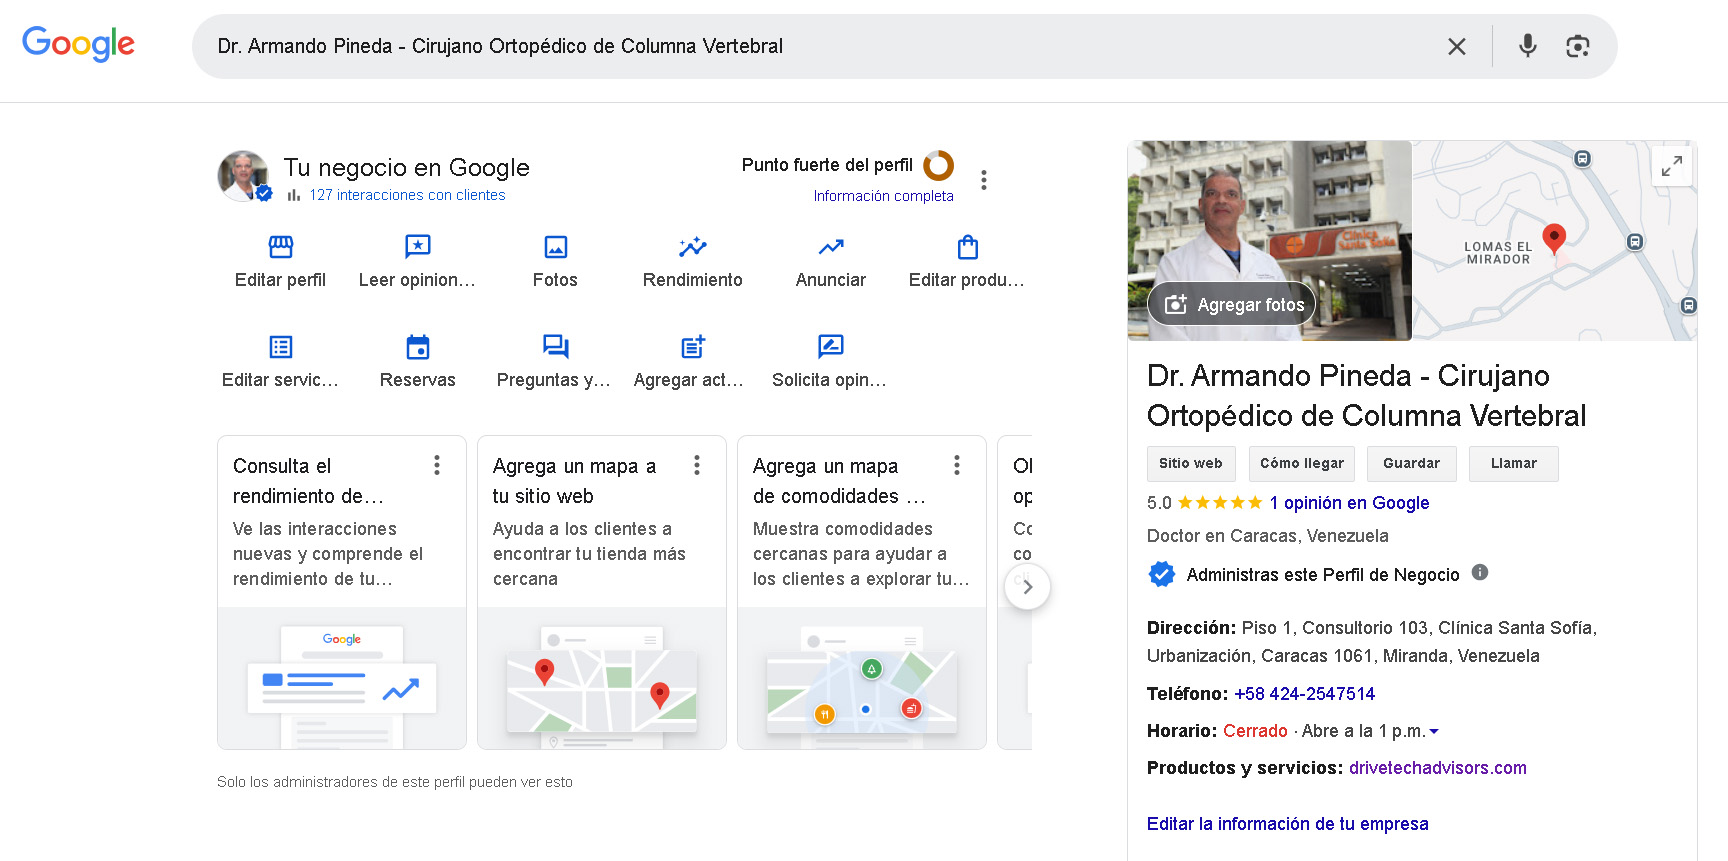Click the voice search microphone icon
1728x861 pixels.
click(x=1527, y=46)
